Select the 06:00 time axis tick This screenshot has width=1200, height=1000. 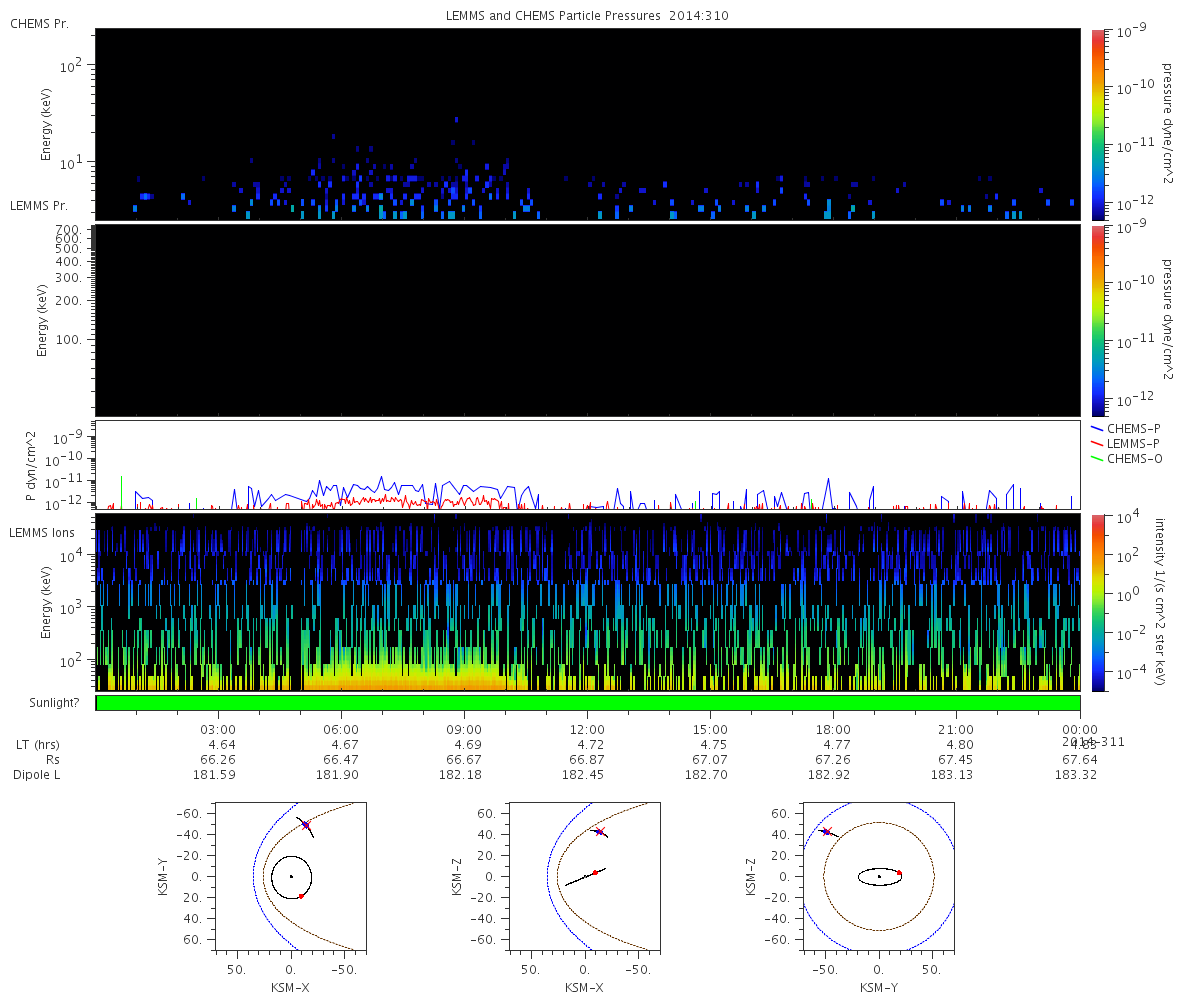[342, 729]
